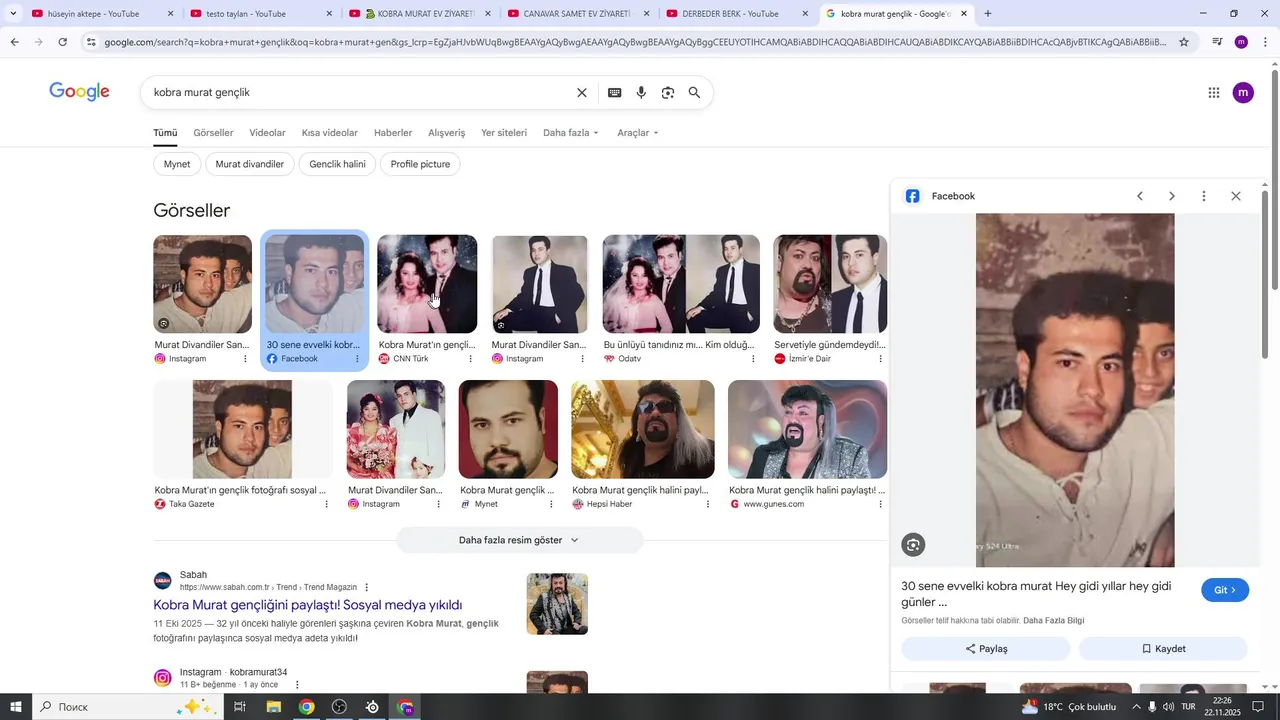Open the Google account avatar
The height and width of the screenshot is (720, 1280).
pyautogui.click(x=1243, y=93)
